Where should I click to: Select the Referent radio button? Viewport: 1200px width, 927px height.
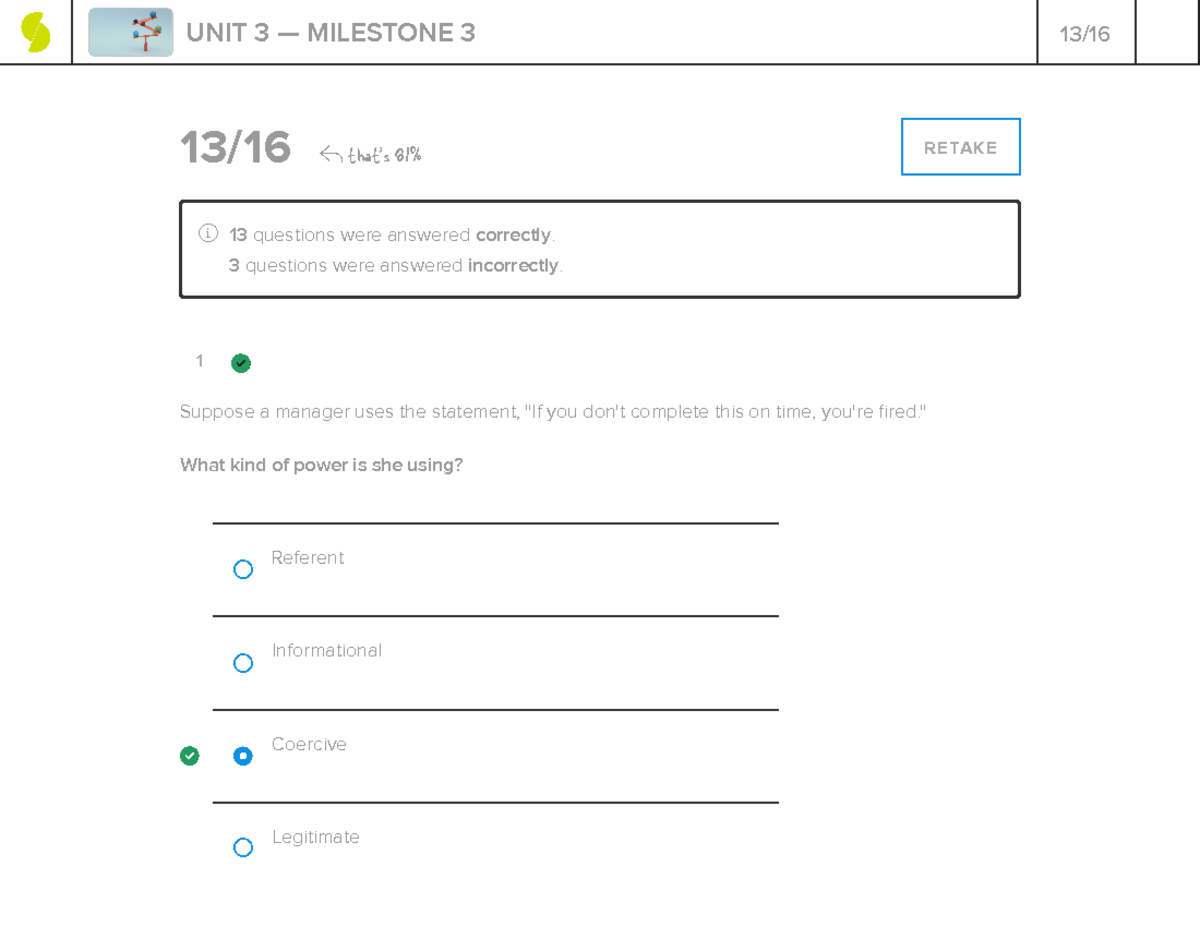tap(243, 569)
